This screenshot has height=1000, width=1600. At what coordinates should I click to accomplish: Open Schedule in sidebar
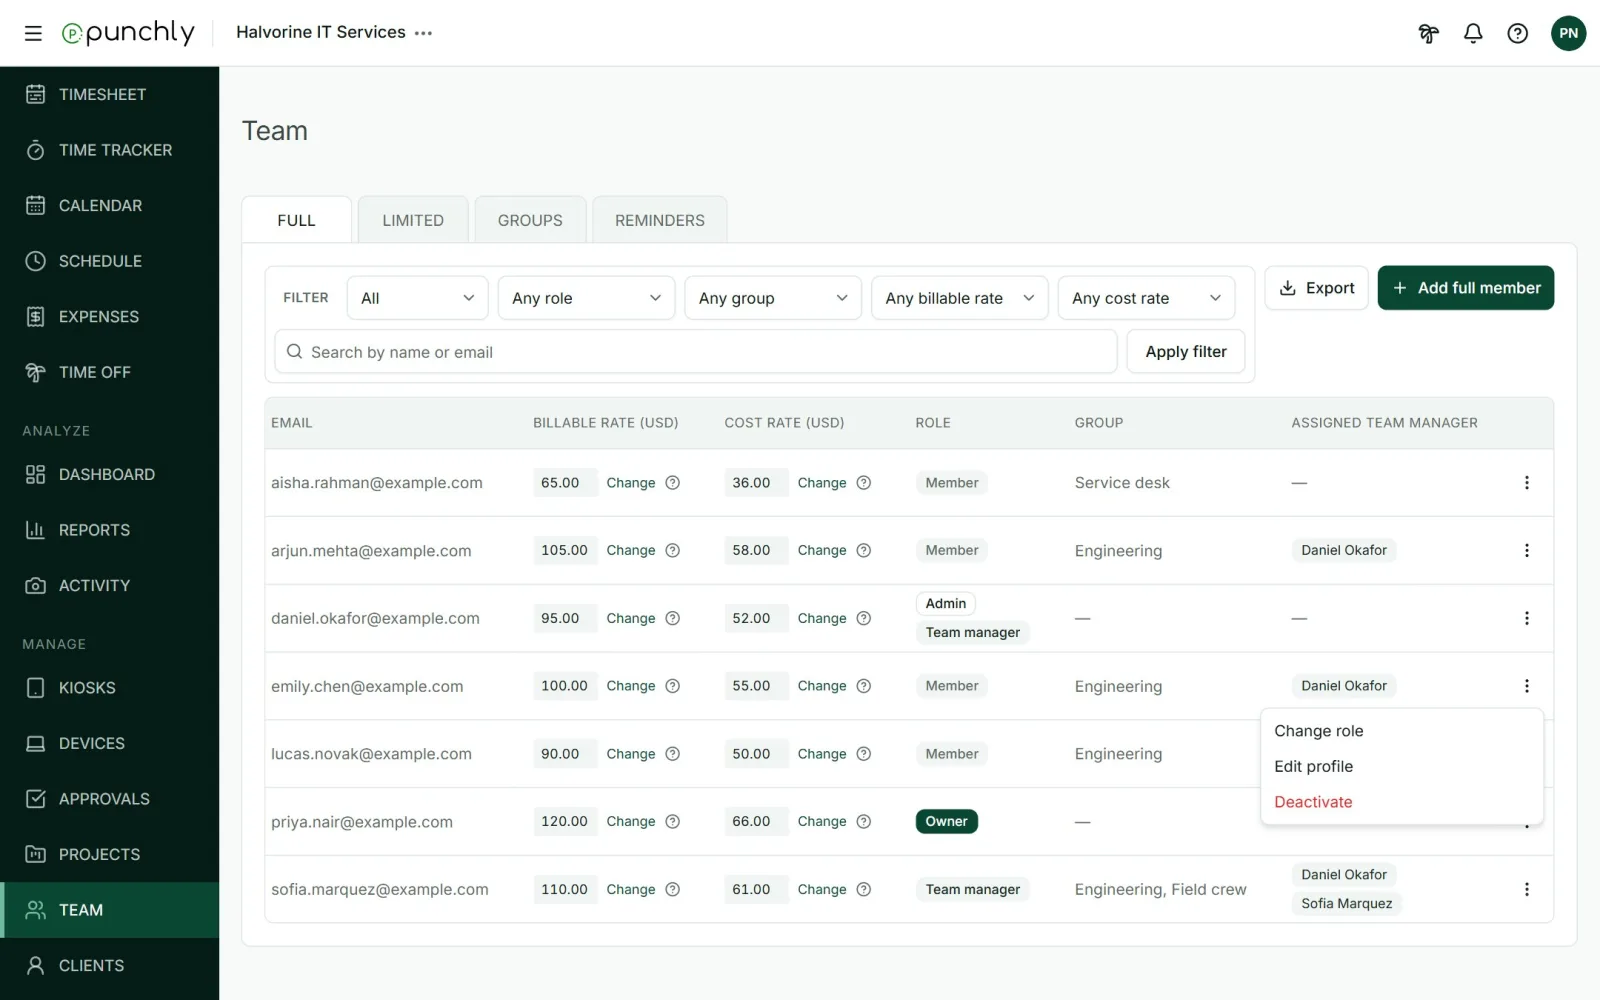[110, 261]
